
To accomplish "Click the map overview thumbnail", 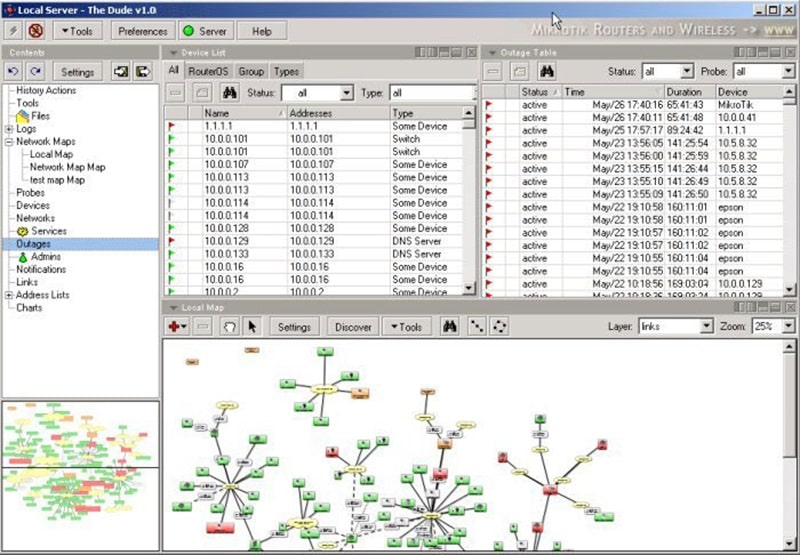I will click(x=81, y=475).
